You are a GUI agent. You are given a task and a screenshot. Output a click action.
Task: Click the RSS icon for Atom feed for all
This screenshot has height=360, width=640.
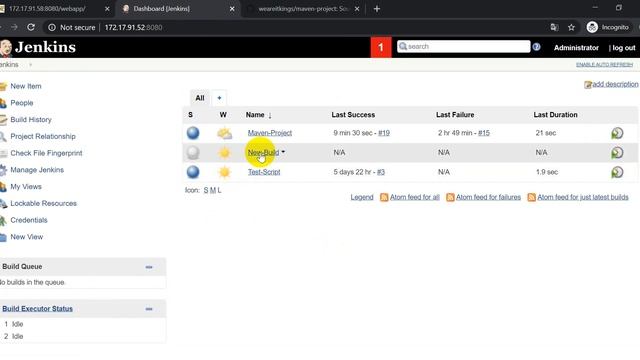384,198
